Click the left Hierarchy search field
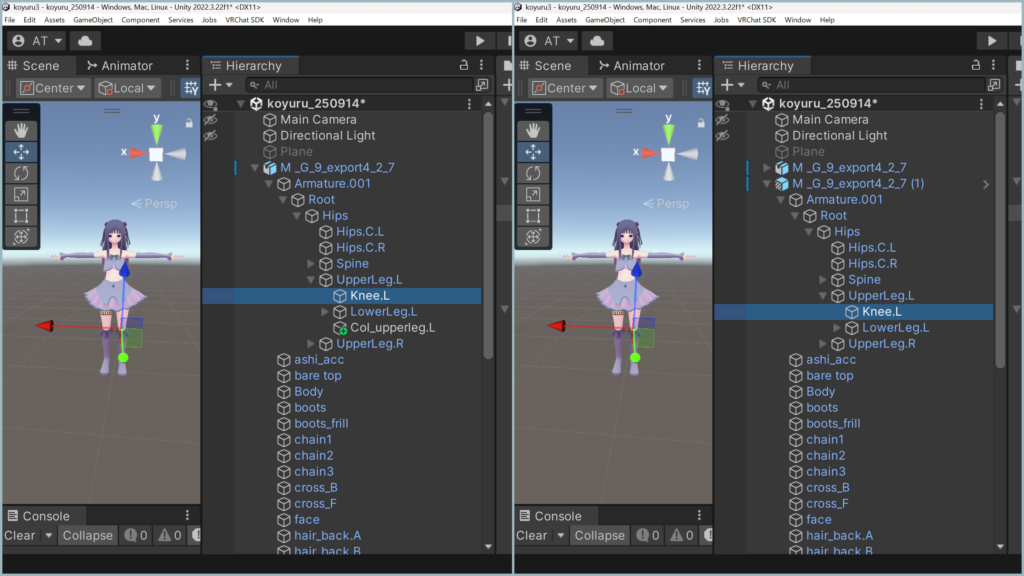 359,85
